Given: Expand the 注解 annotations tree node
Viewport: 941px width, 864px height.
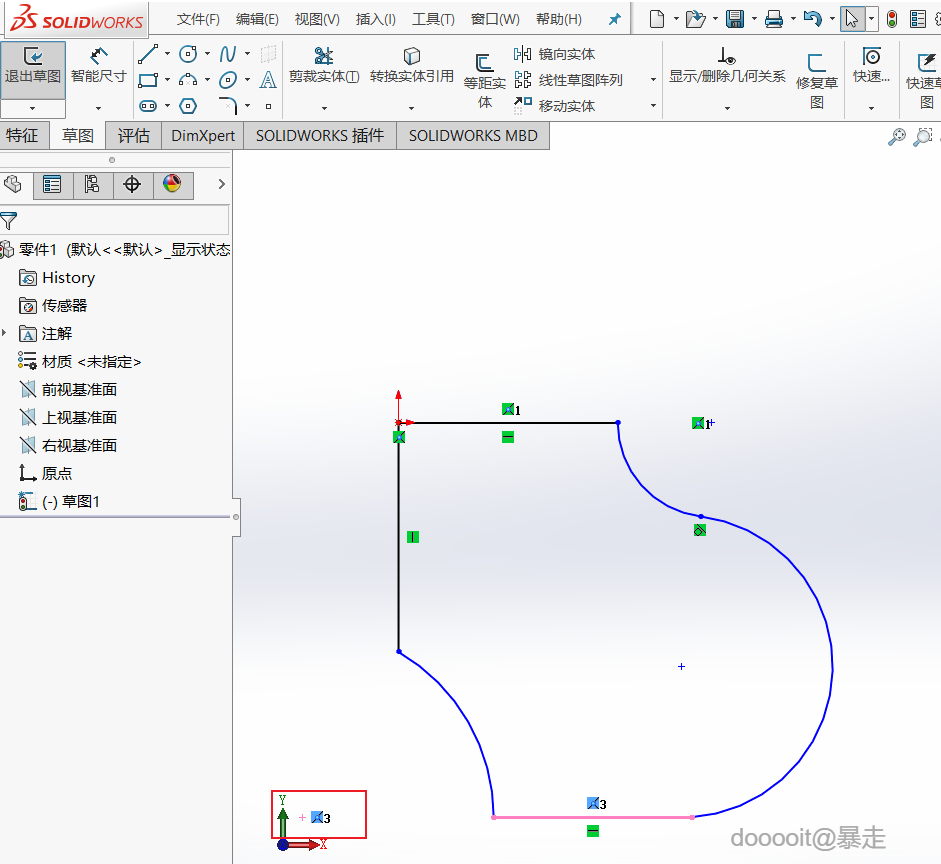Looking at the screenshot, I should [4, 333].
